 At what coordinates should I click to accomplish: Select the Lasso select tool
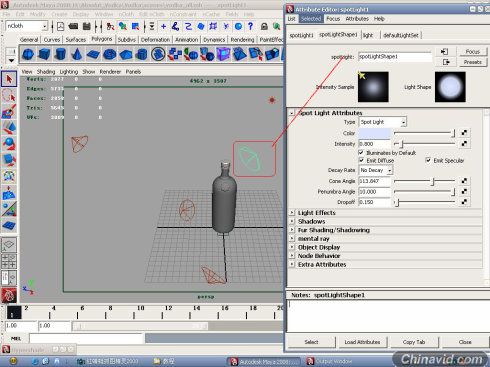click(9, 96)
